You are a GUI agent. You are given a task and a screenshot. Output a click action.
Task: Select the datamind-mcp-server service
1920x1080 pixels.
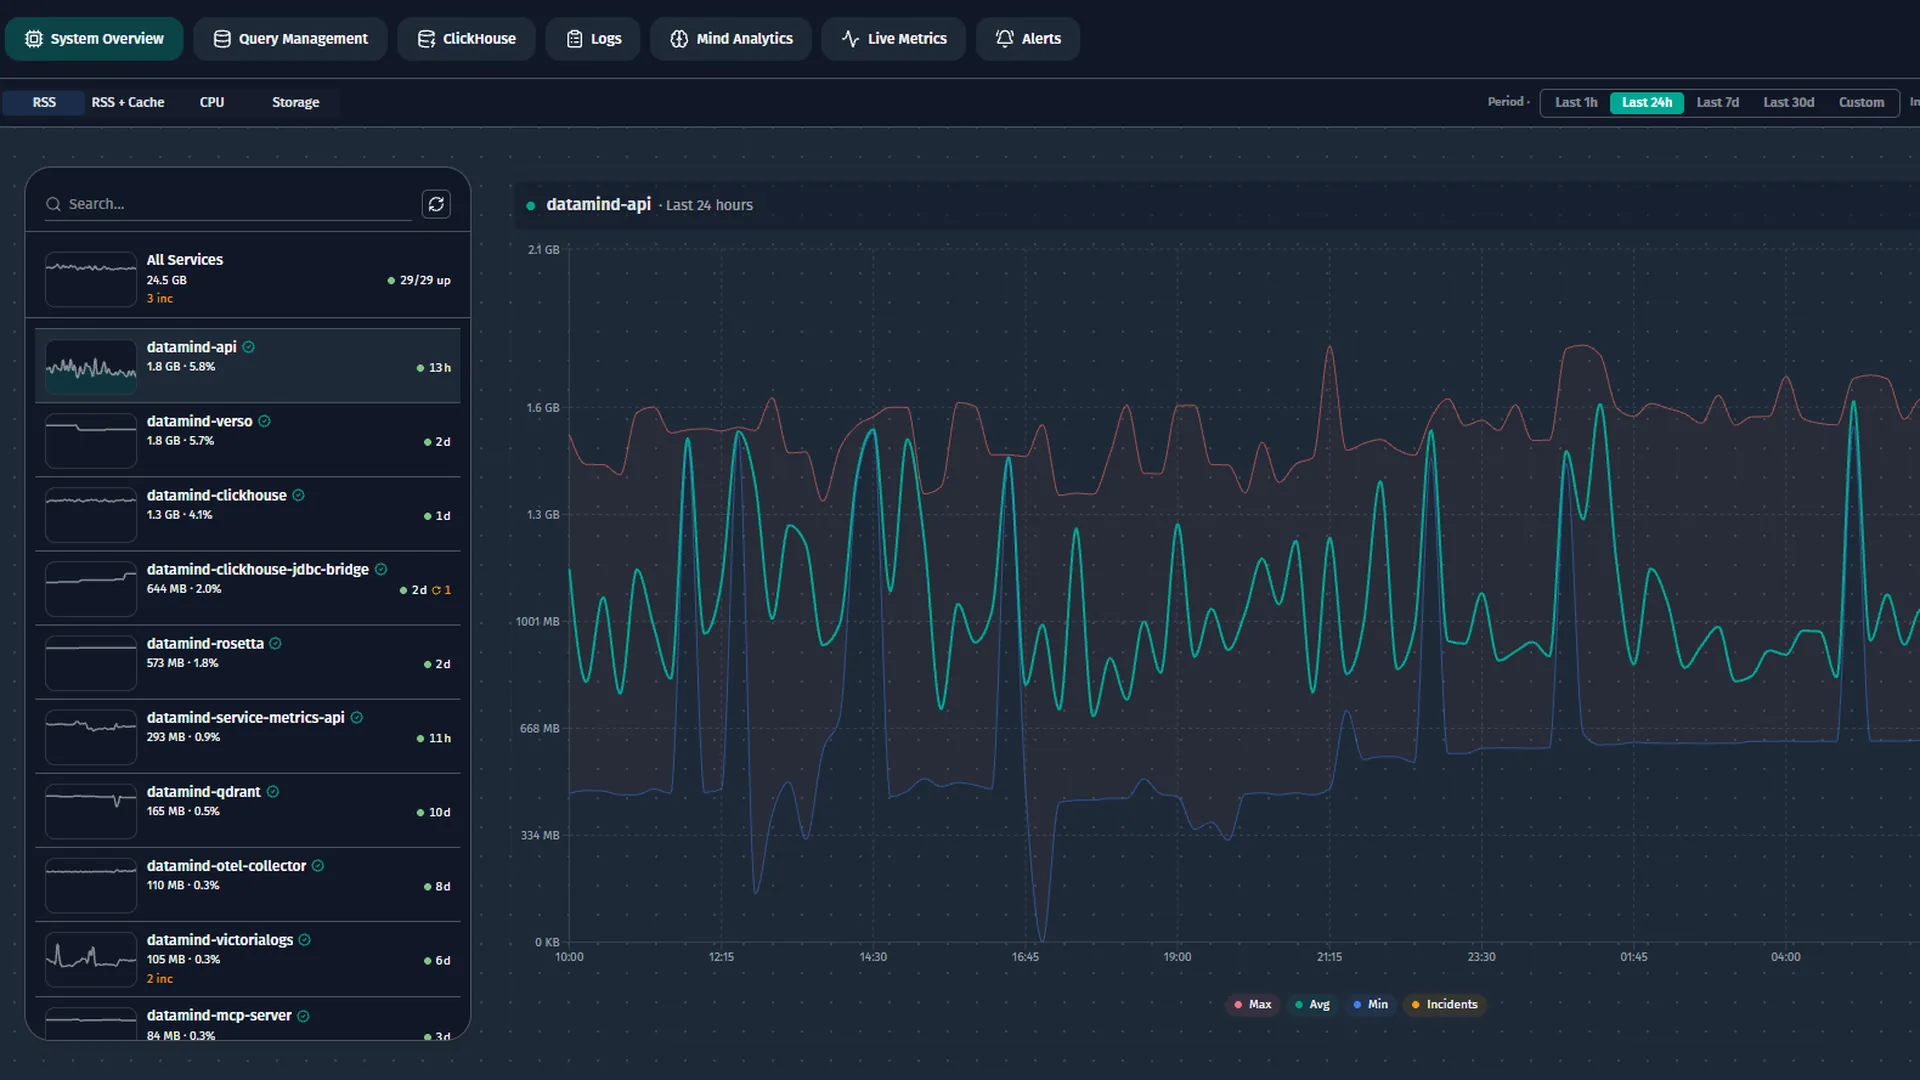pos(248,1020)
